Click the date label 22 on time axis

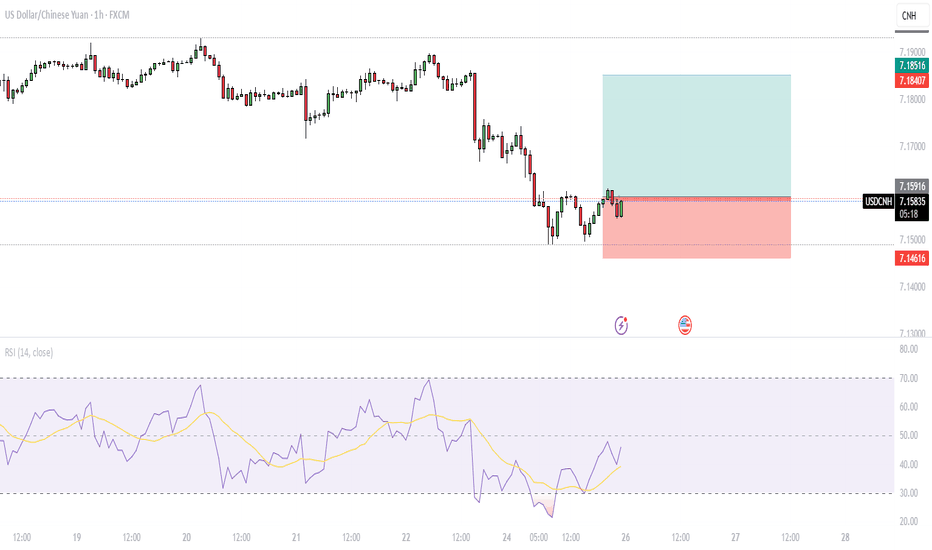406,538
